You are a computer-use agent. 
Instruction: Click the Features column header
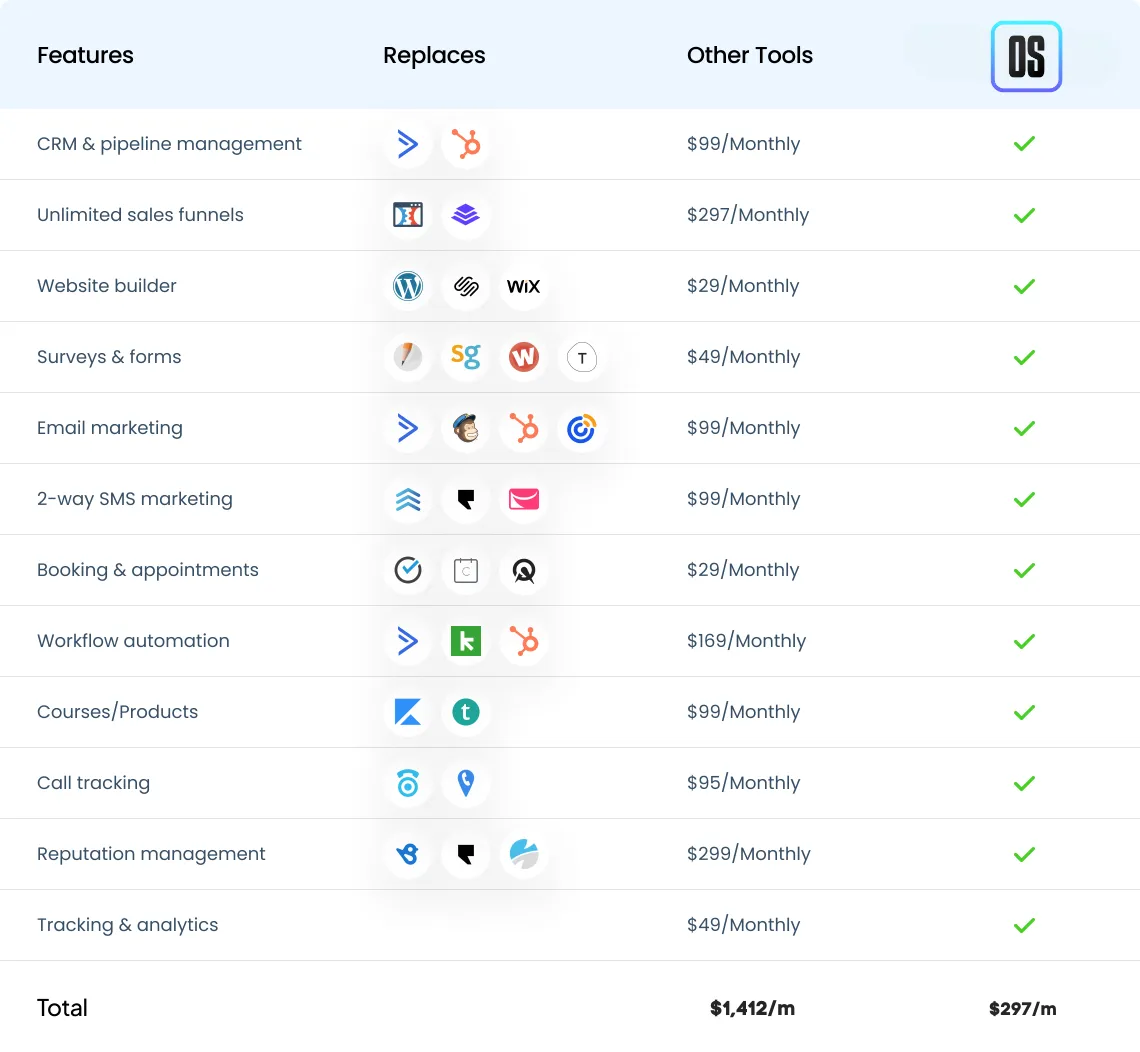pos(85,56)
